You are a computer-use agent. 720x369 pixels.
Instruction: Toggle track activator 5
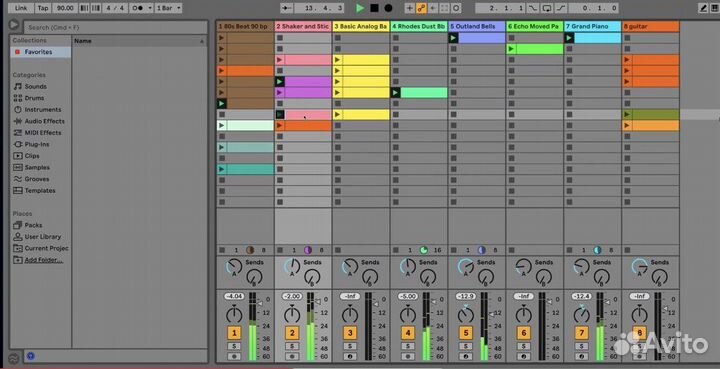click(466, 333)
